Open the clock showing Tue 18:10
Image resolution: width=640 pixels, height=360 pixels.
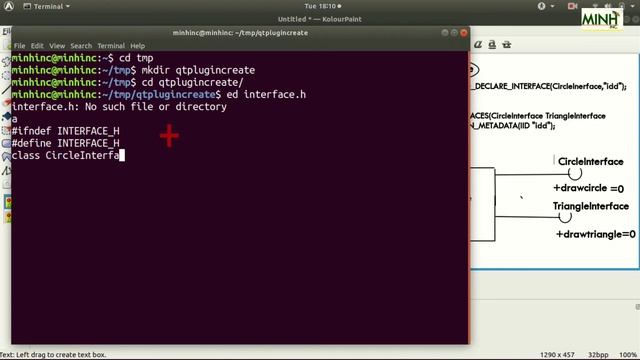click(322, 6)
